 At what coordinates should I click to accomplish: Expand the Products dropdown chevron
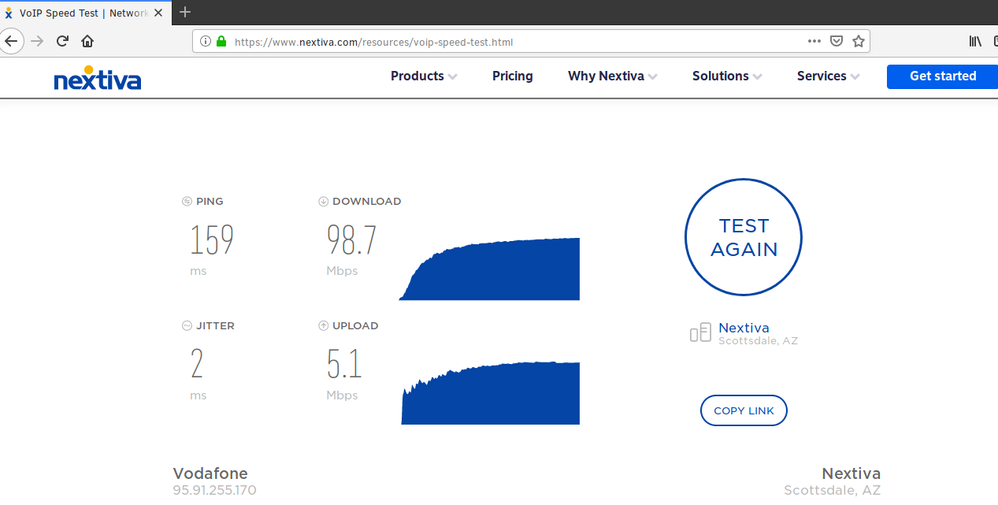pyautogui.click(x=453, y=76)
